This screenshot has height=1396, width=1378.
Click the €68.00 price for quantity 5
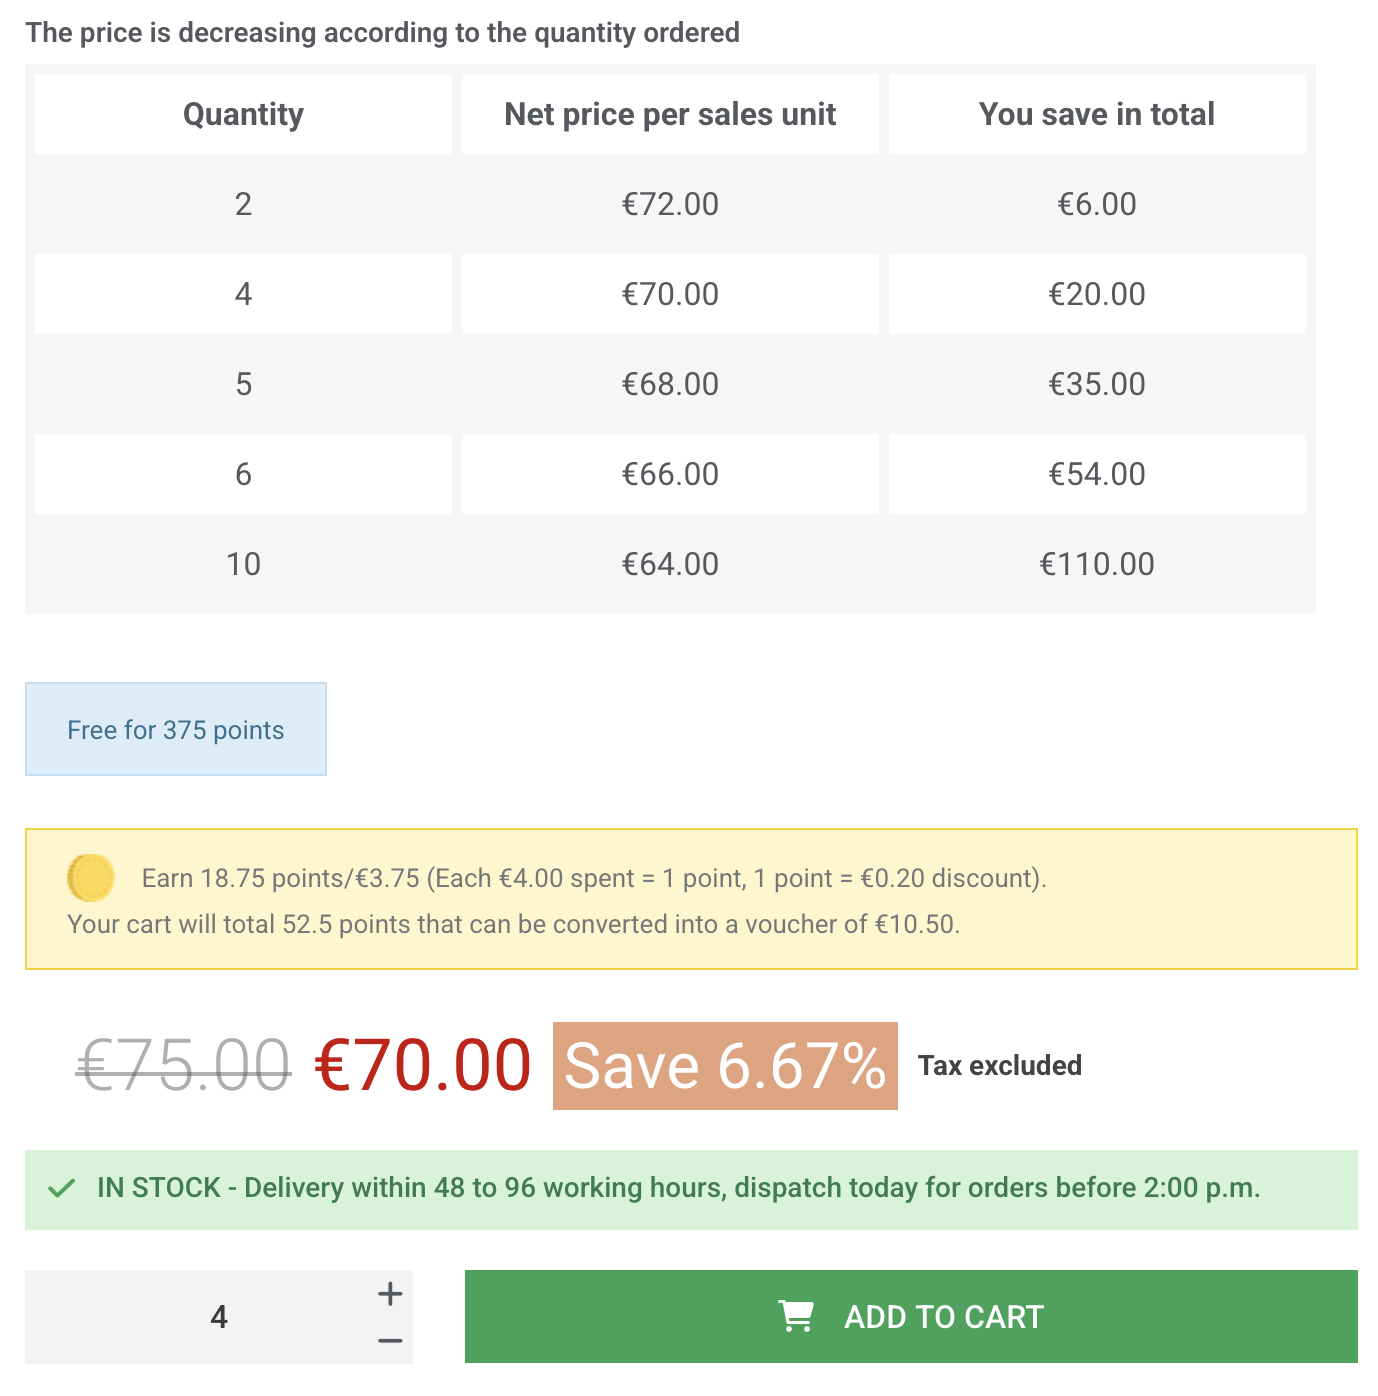pos(670,383)
